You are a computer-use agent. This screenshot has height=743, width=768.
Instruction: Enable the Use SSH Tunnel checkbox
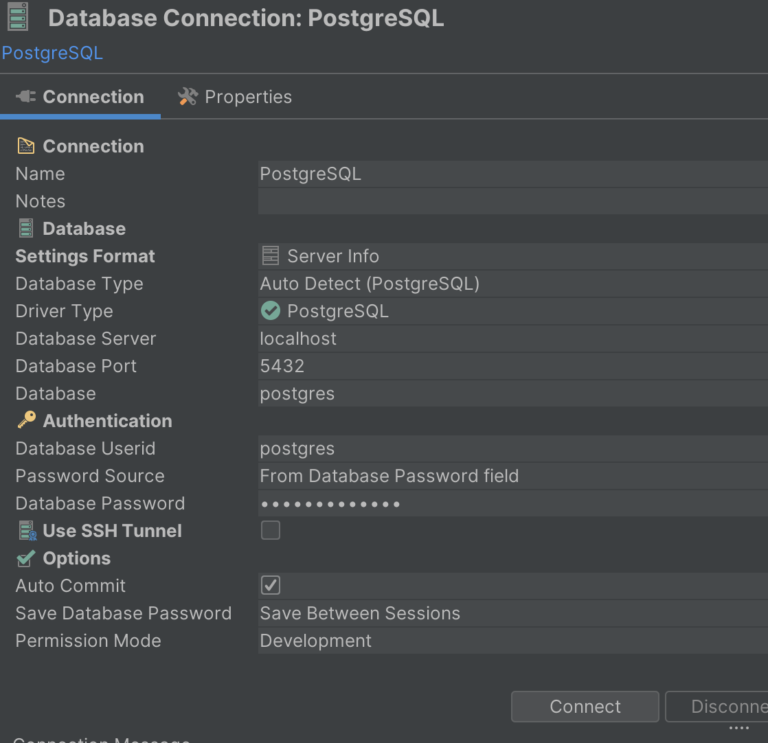point(271,531)
